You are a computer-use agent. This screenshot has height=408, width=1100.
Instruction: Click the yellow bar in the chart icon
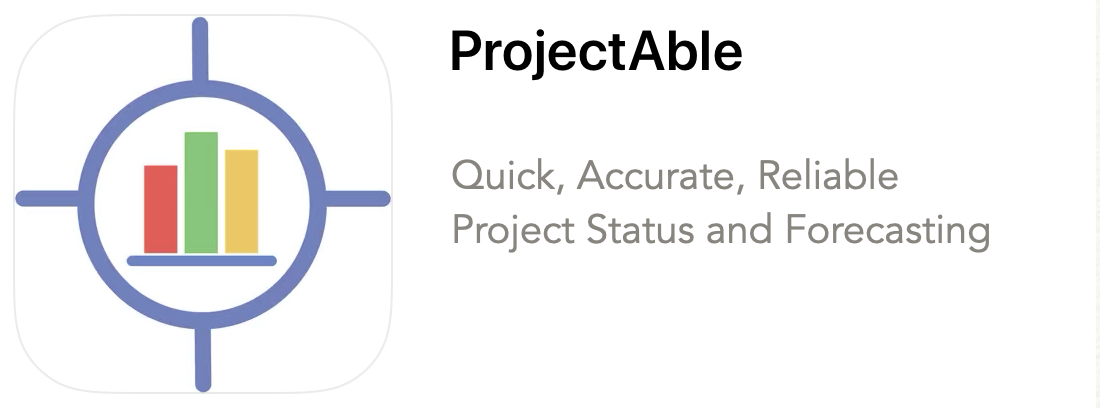(241, 201)
